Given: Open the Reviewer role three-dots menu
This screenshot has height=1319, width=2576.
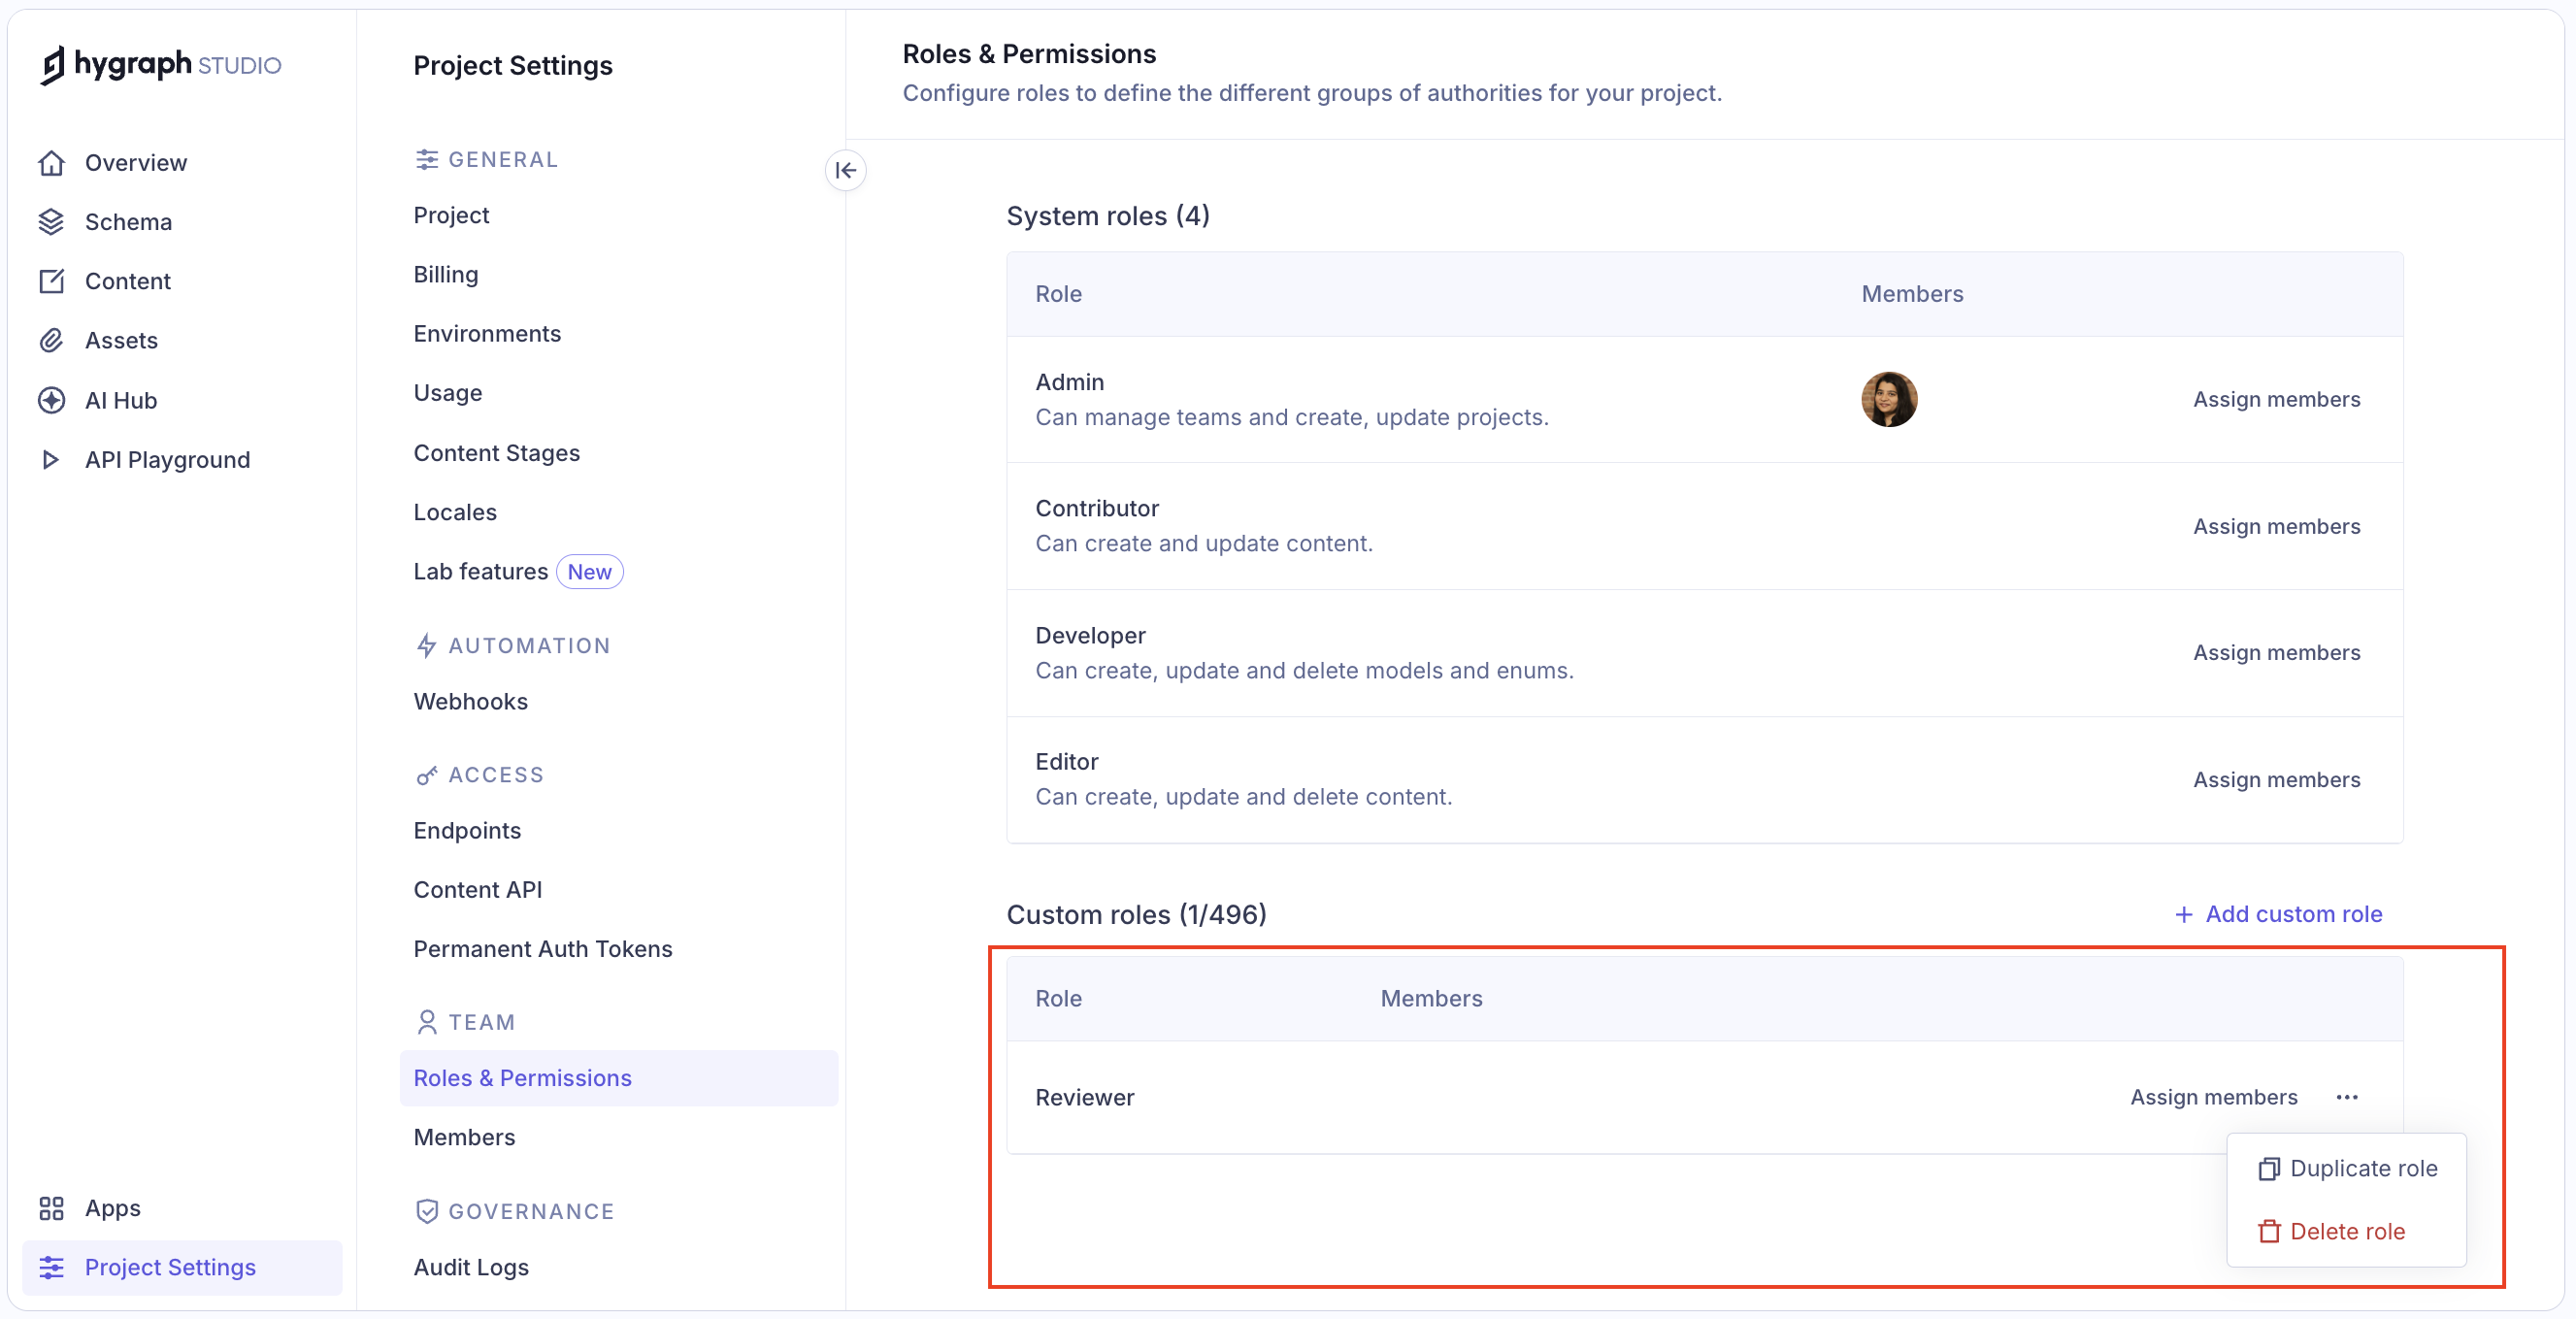Looking at the screenshot, I should (x=2347, y=1097).
